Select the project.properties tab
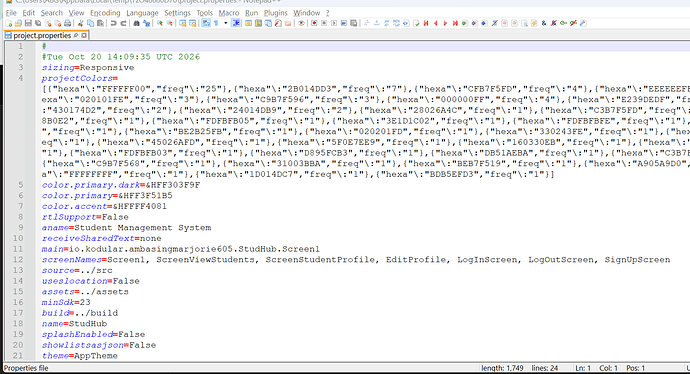 42,35
